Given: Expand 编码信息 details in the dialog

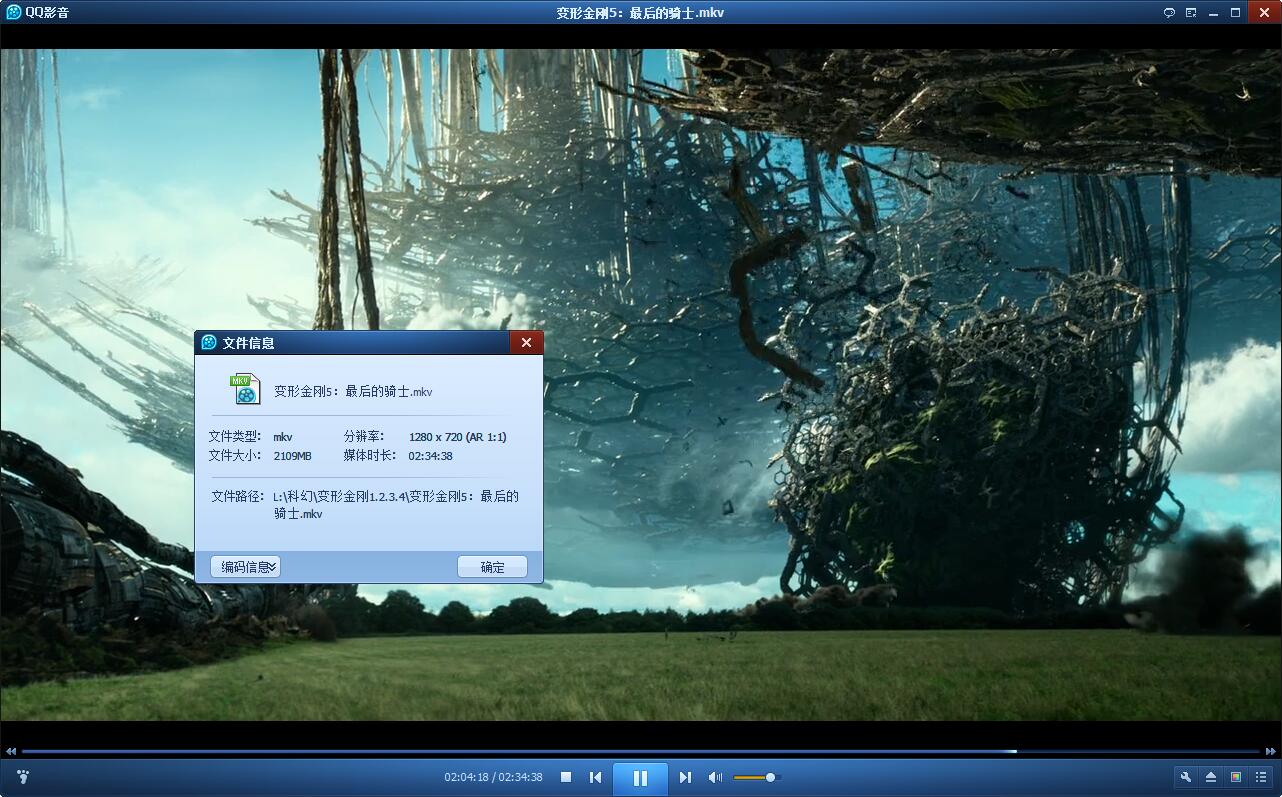Looking at the screenshot, I should pyautogui.click(x=246, y=567).
